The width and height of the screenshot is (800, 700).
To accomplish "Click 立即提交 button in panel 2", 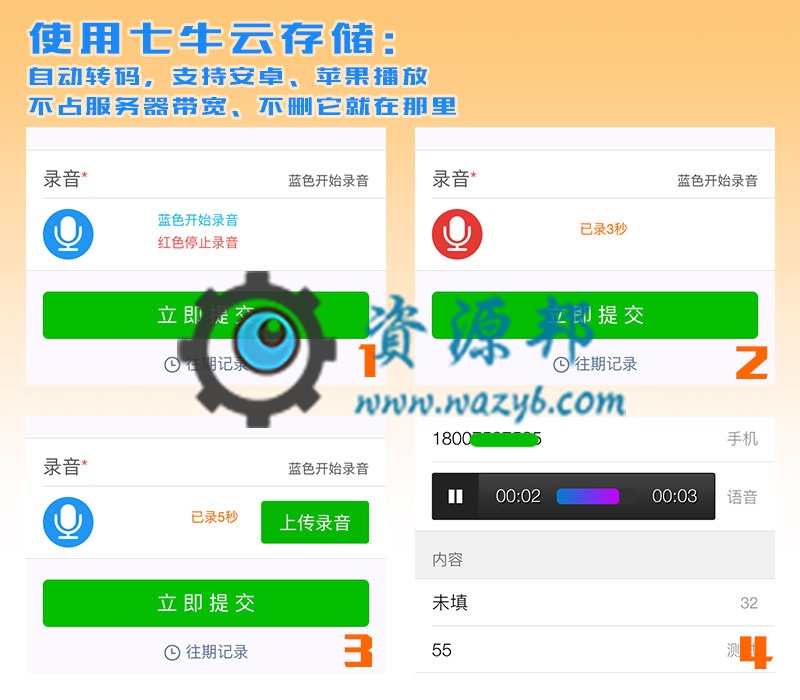I will [594, 315].
